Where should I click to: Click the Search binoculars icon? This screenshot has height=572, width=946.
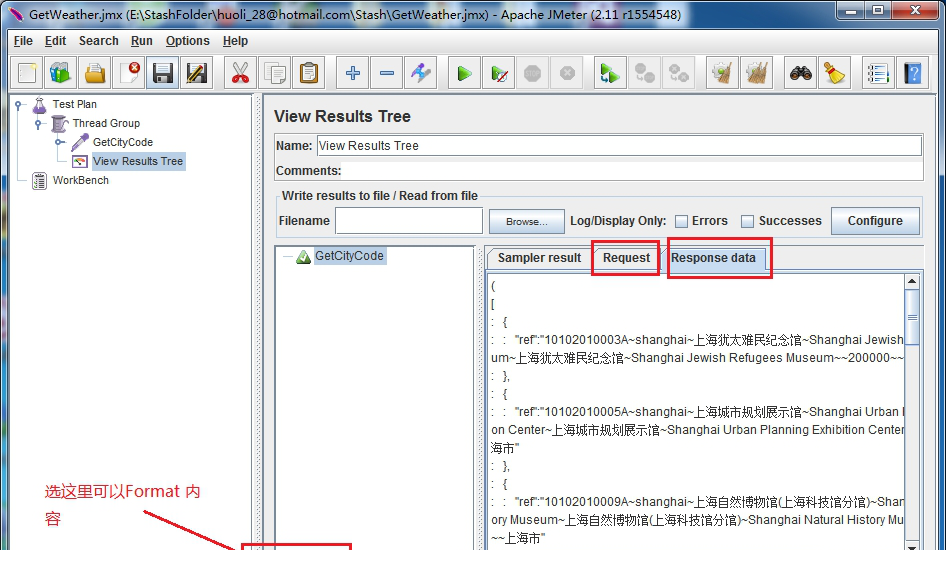point(801,74)
